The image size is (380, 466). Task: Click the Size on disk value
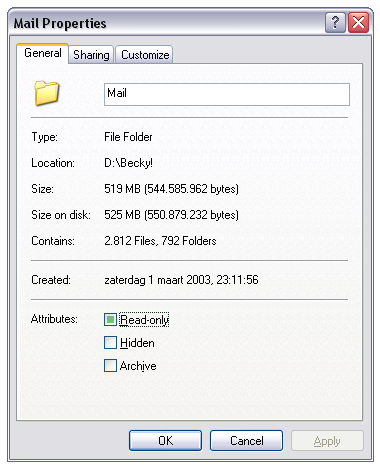[172, 215]
